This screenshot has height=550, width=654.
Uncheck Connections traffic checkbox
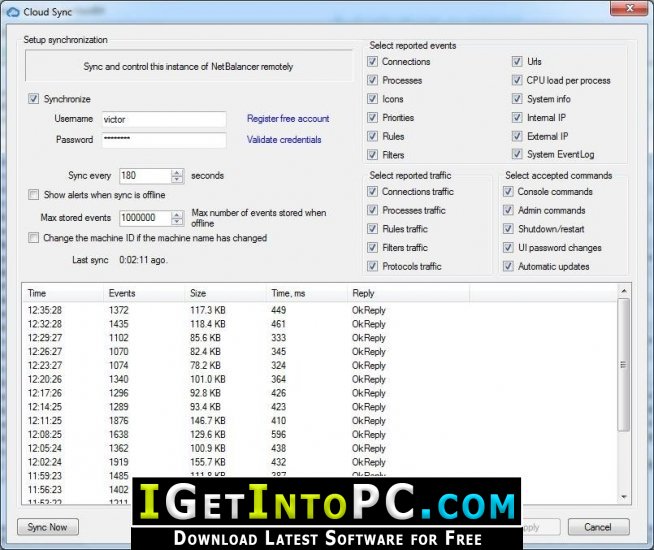(372, 191)
